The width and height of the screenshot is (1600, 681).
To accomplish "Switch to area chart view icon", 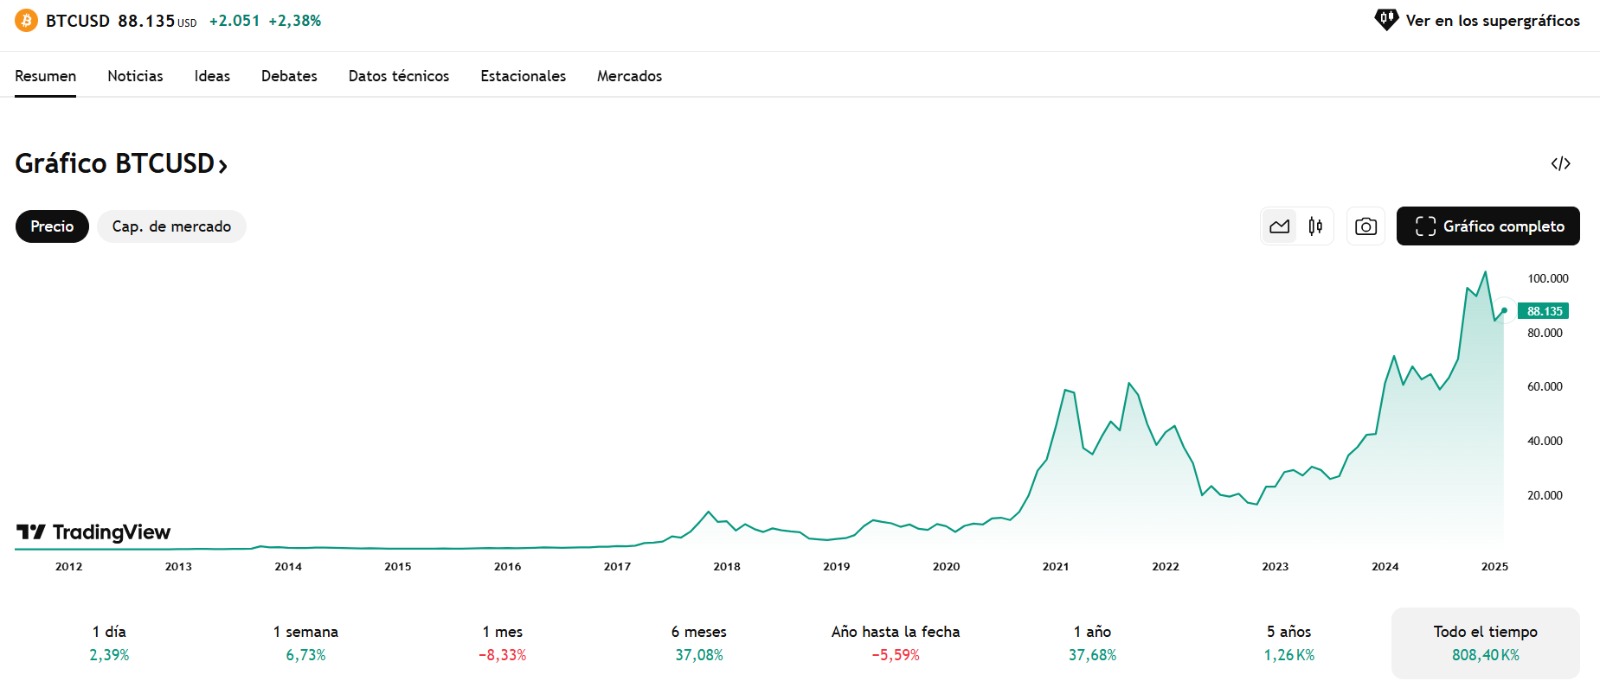I will 1279,227.
